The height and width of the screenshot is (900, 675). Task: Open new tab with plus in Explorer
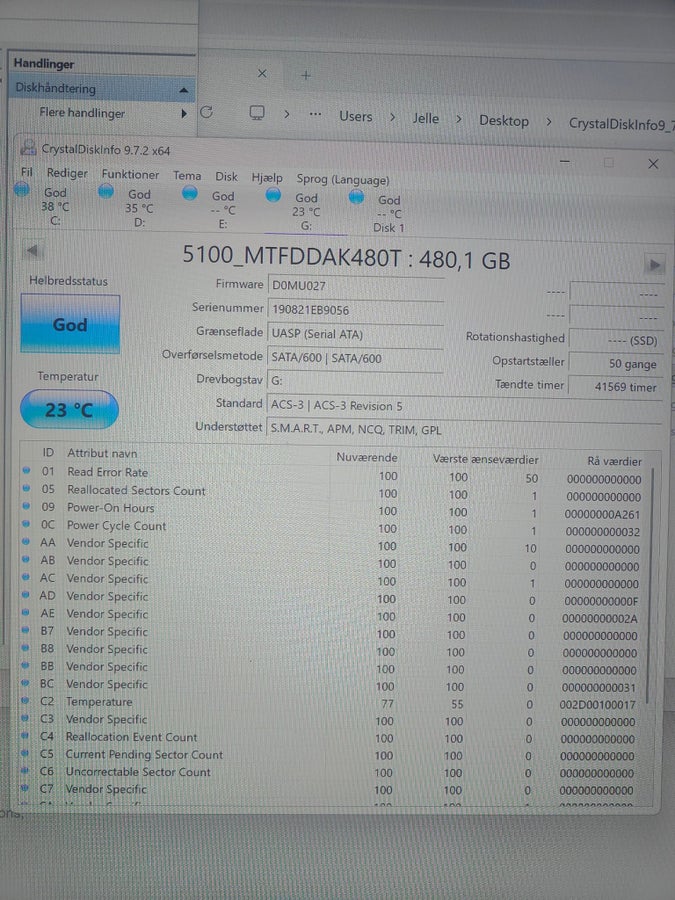pos(306,75)
